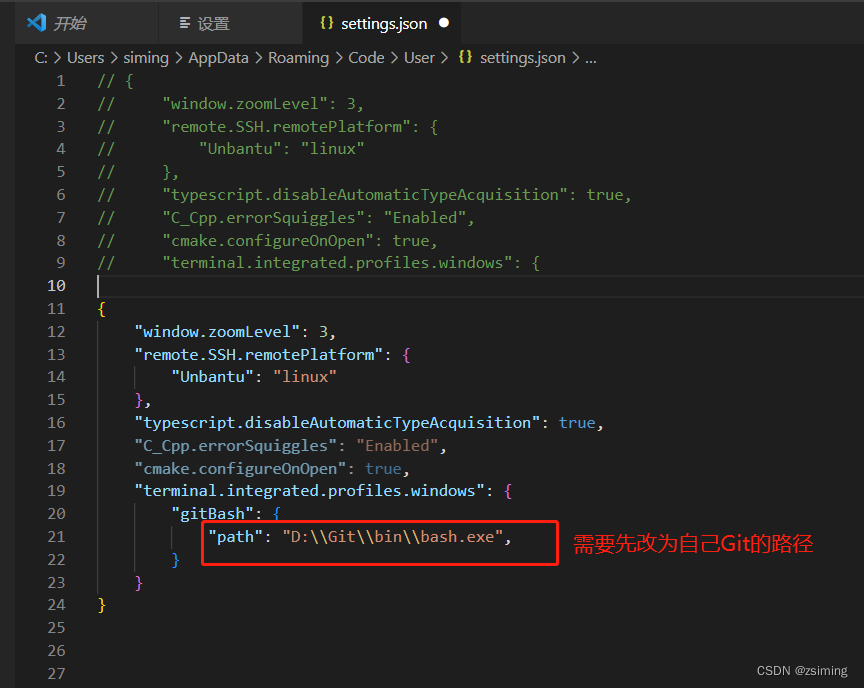Open the Code breadcrumb segment
This screenshot has width=864, height=688.
pos(366,58)
